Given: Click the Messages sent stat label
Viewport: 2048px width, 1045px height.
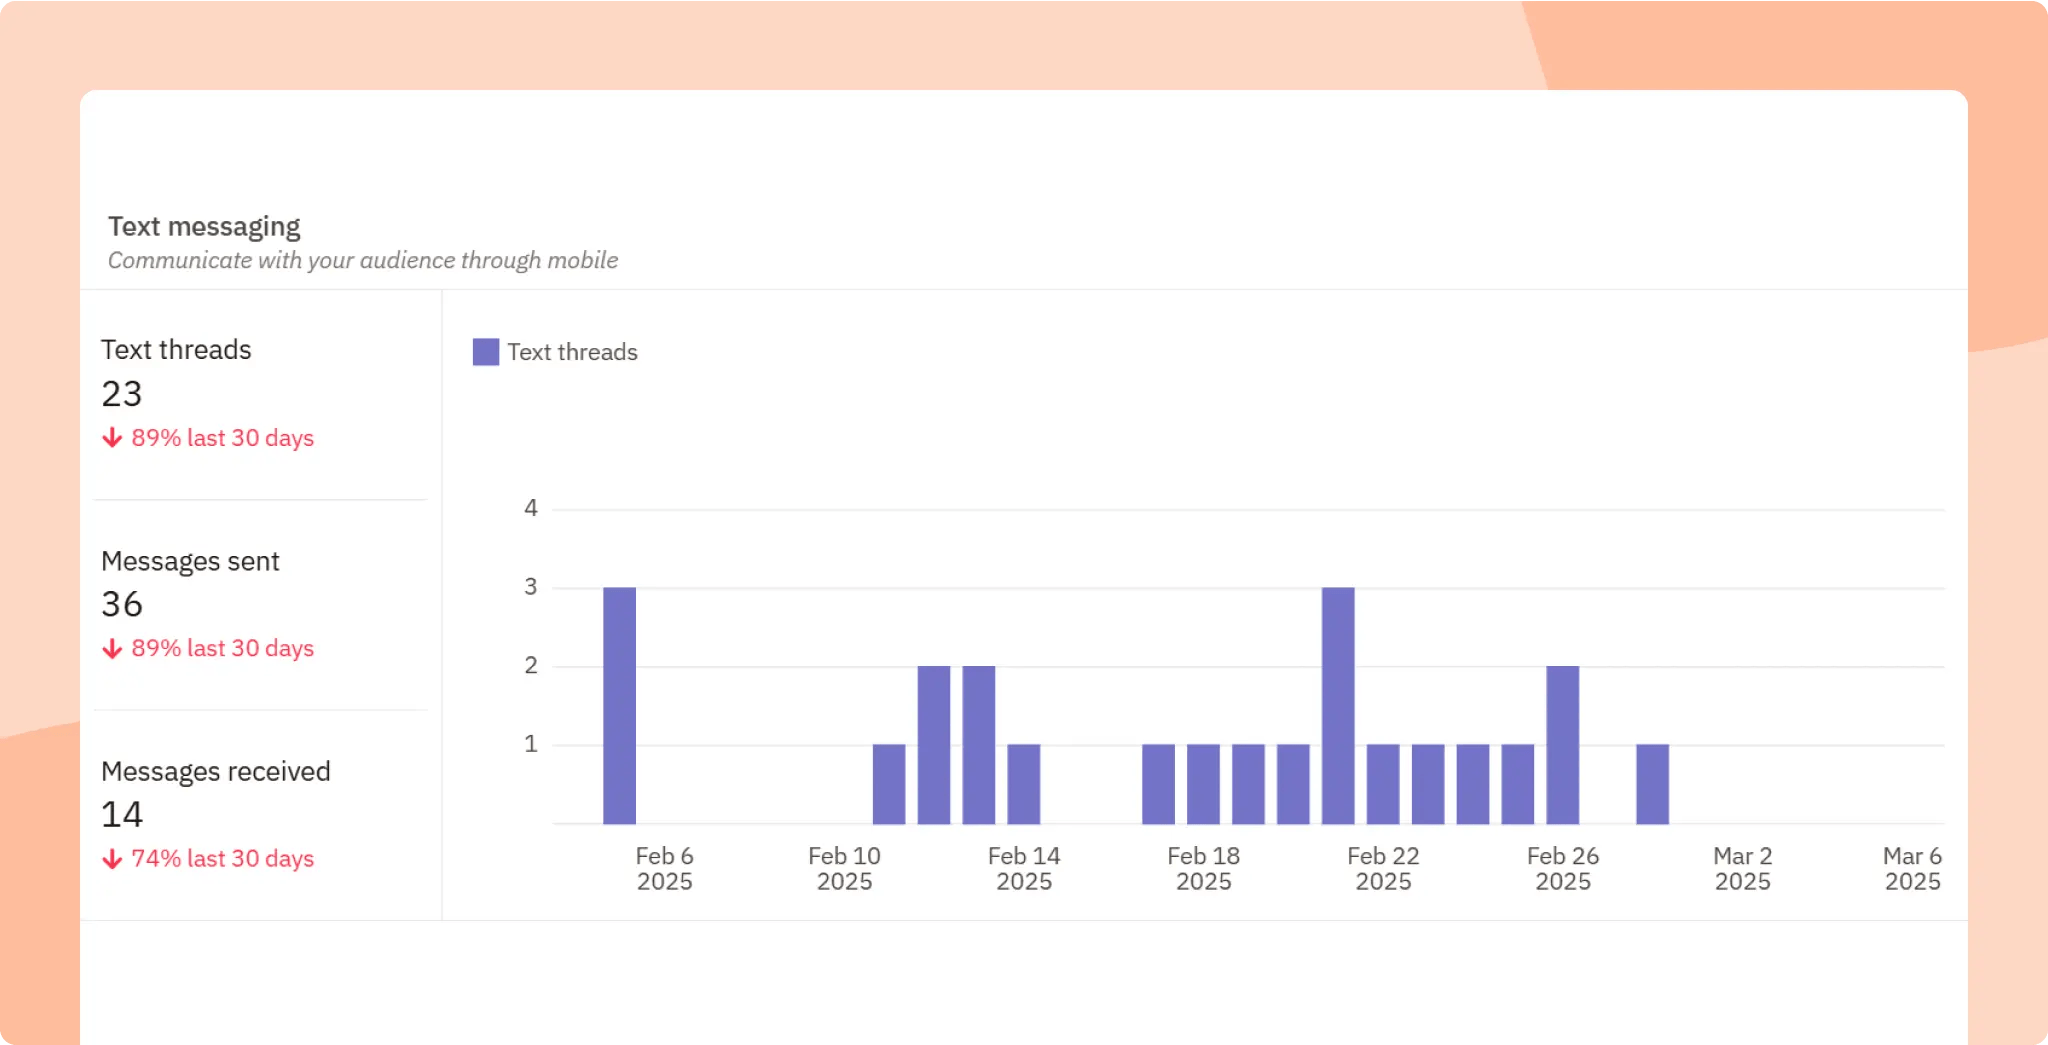Looking at the screenshot, I should pyautogui.click(x=190, y=561).
